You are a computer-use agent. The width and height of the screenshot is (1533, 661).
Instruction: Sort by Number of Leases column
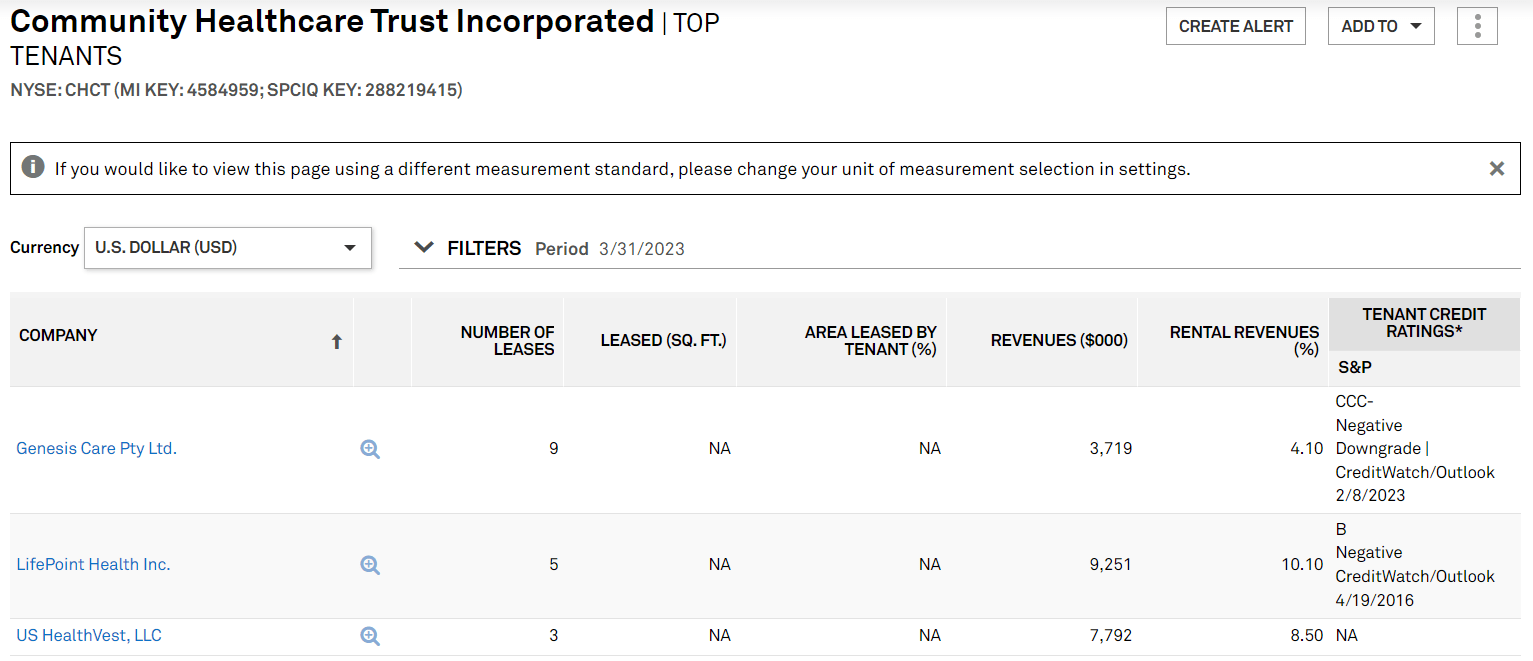(x=507, y=340)
